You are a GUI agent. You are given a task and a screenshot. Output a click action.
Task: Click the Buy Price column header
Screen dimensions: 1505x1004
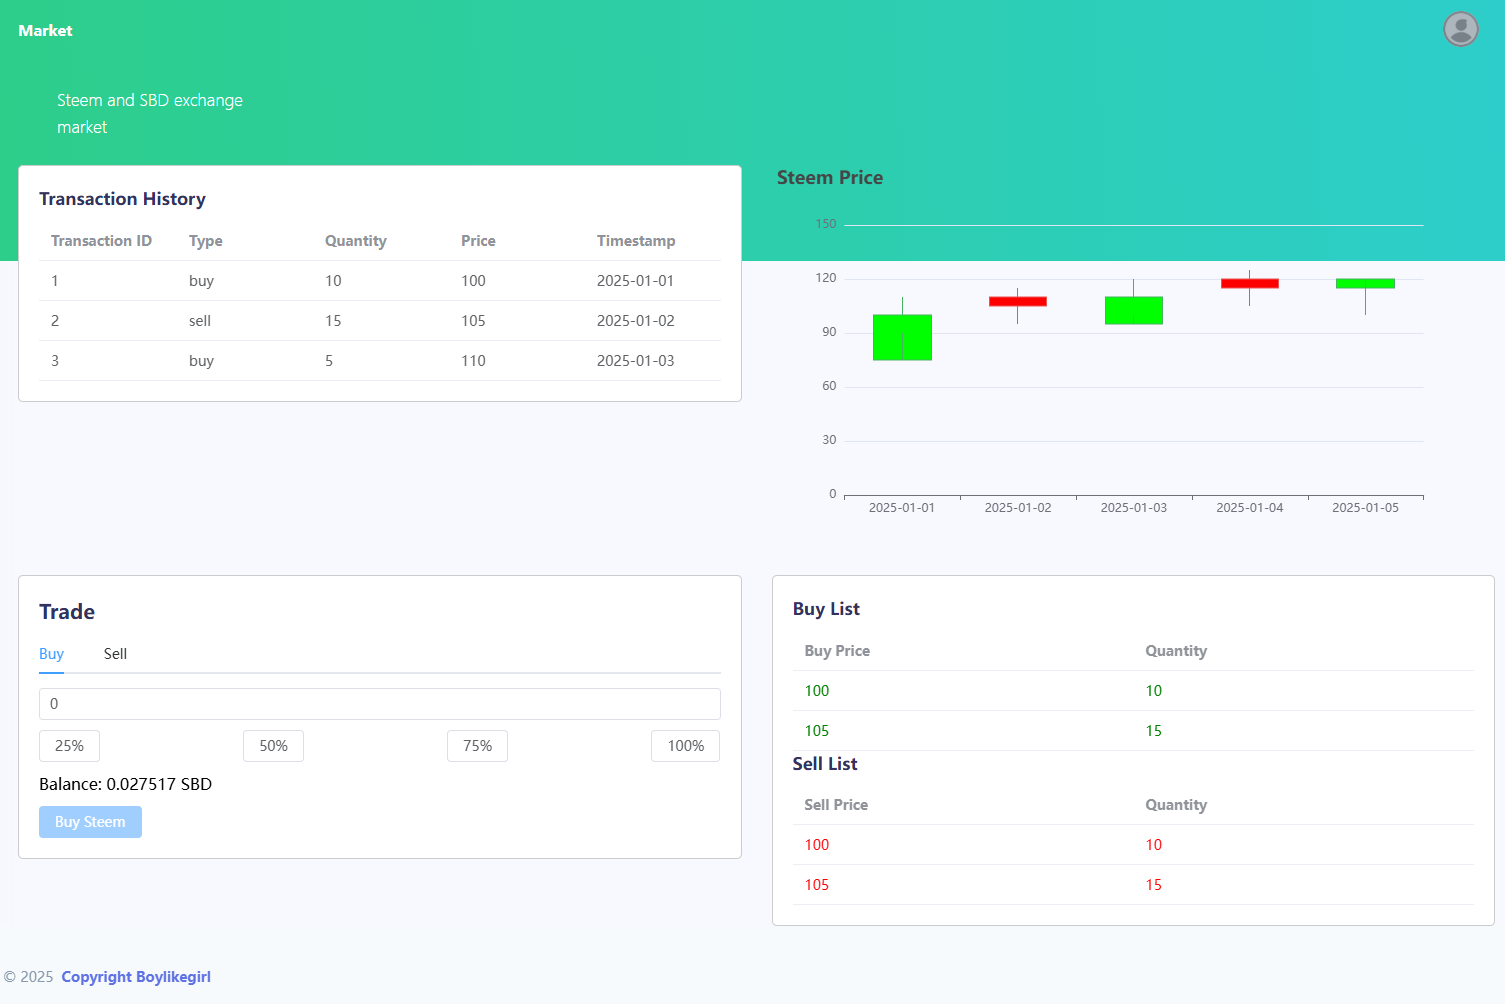point(837,651)
